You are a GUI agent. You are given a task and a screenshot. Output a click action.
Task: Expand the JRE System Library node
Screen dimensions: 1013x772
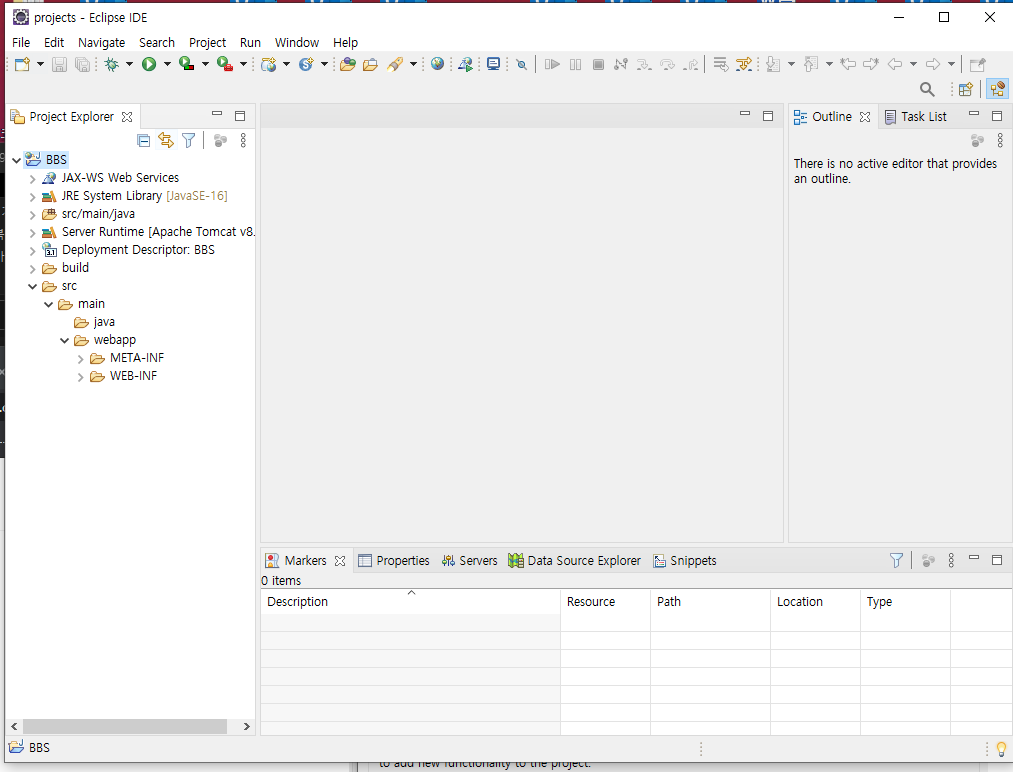click(32, 196)
